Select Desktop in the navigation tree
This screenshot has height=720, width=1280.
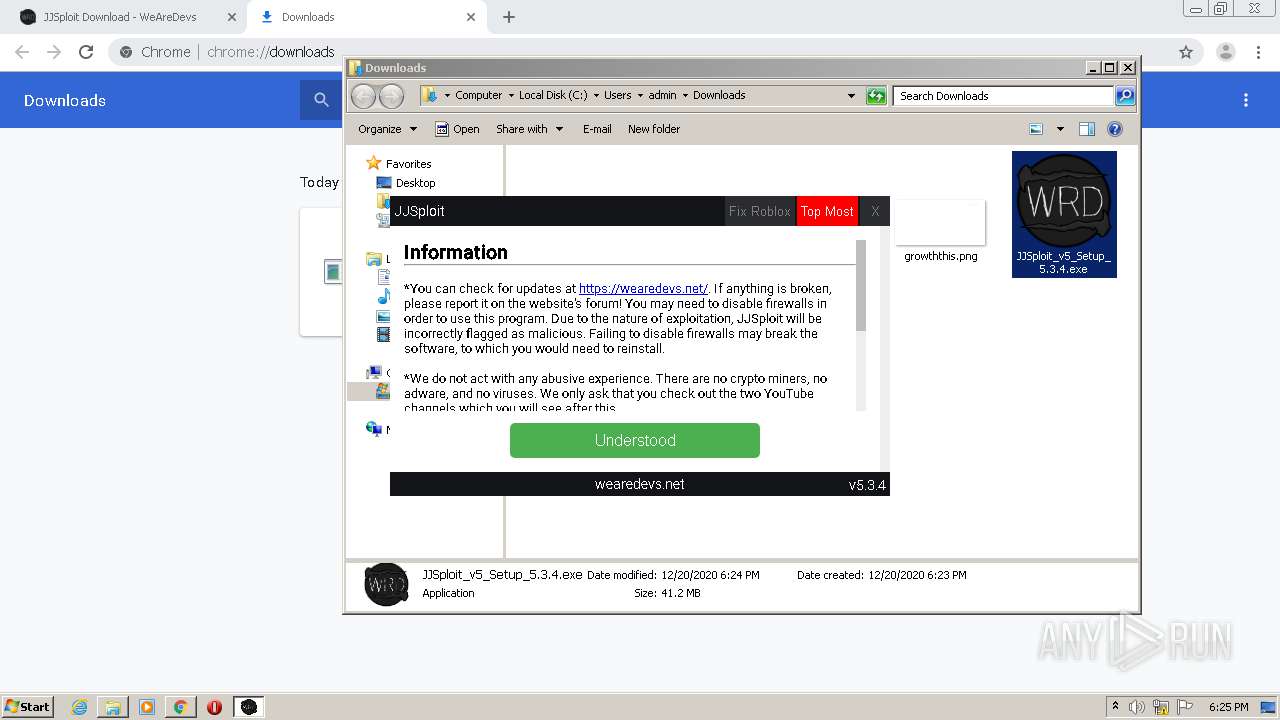[x=415, y=183]
